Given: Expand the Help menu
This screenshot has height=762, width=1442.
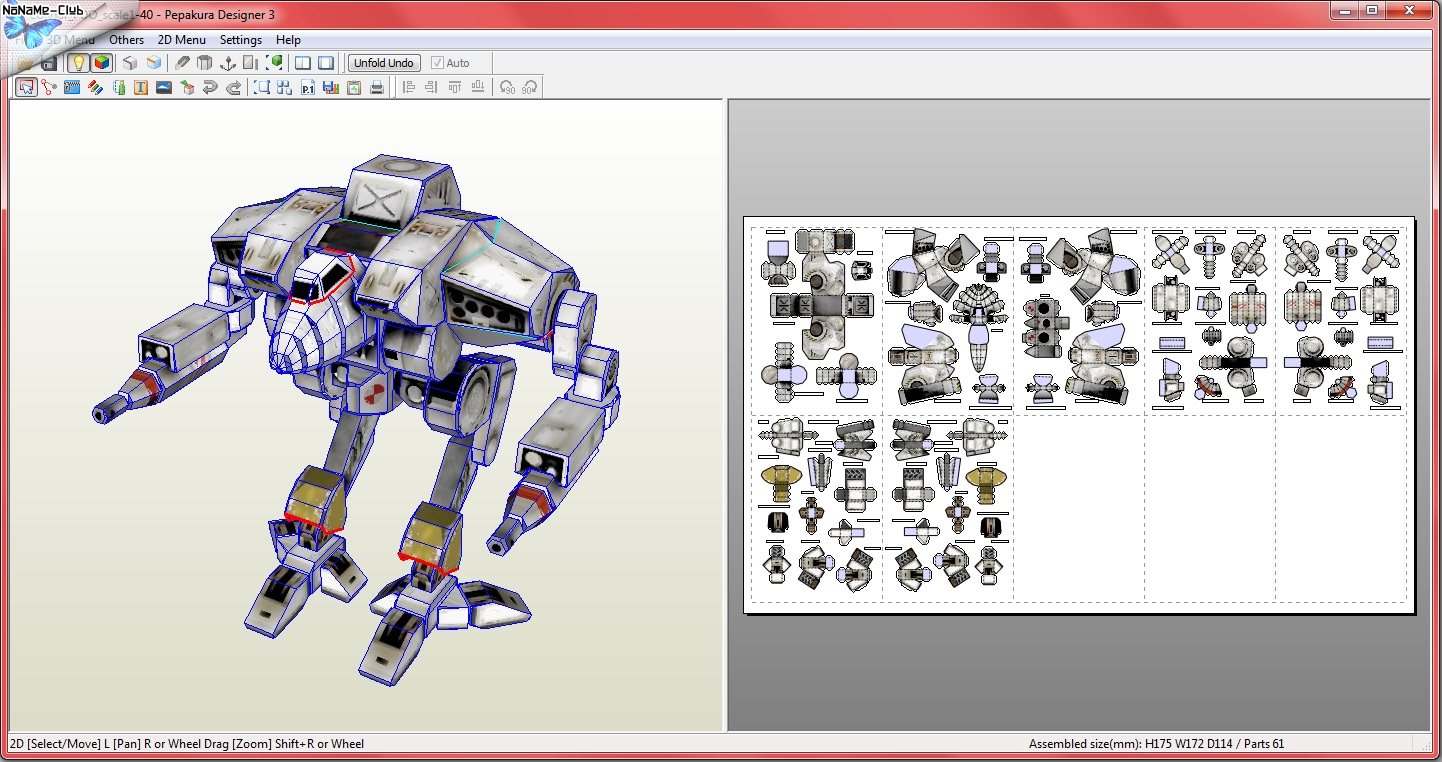Looking at the screenshot, I should tap(288, 40).
